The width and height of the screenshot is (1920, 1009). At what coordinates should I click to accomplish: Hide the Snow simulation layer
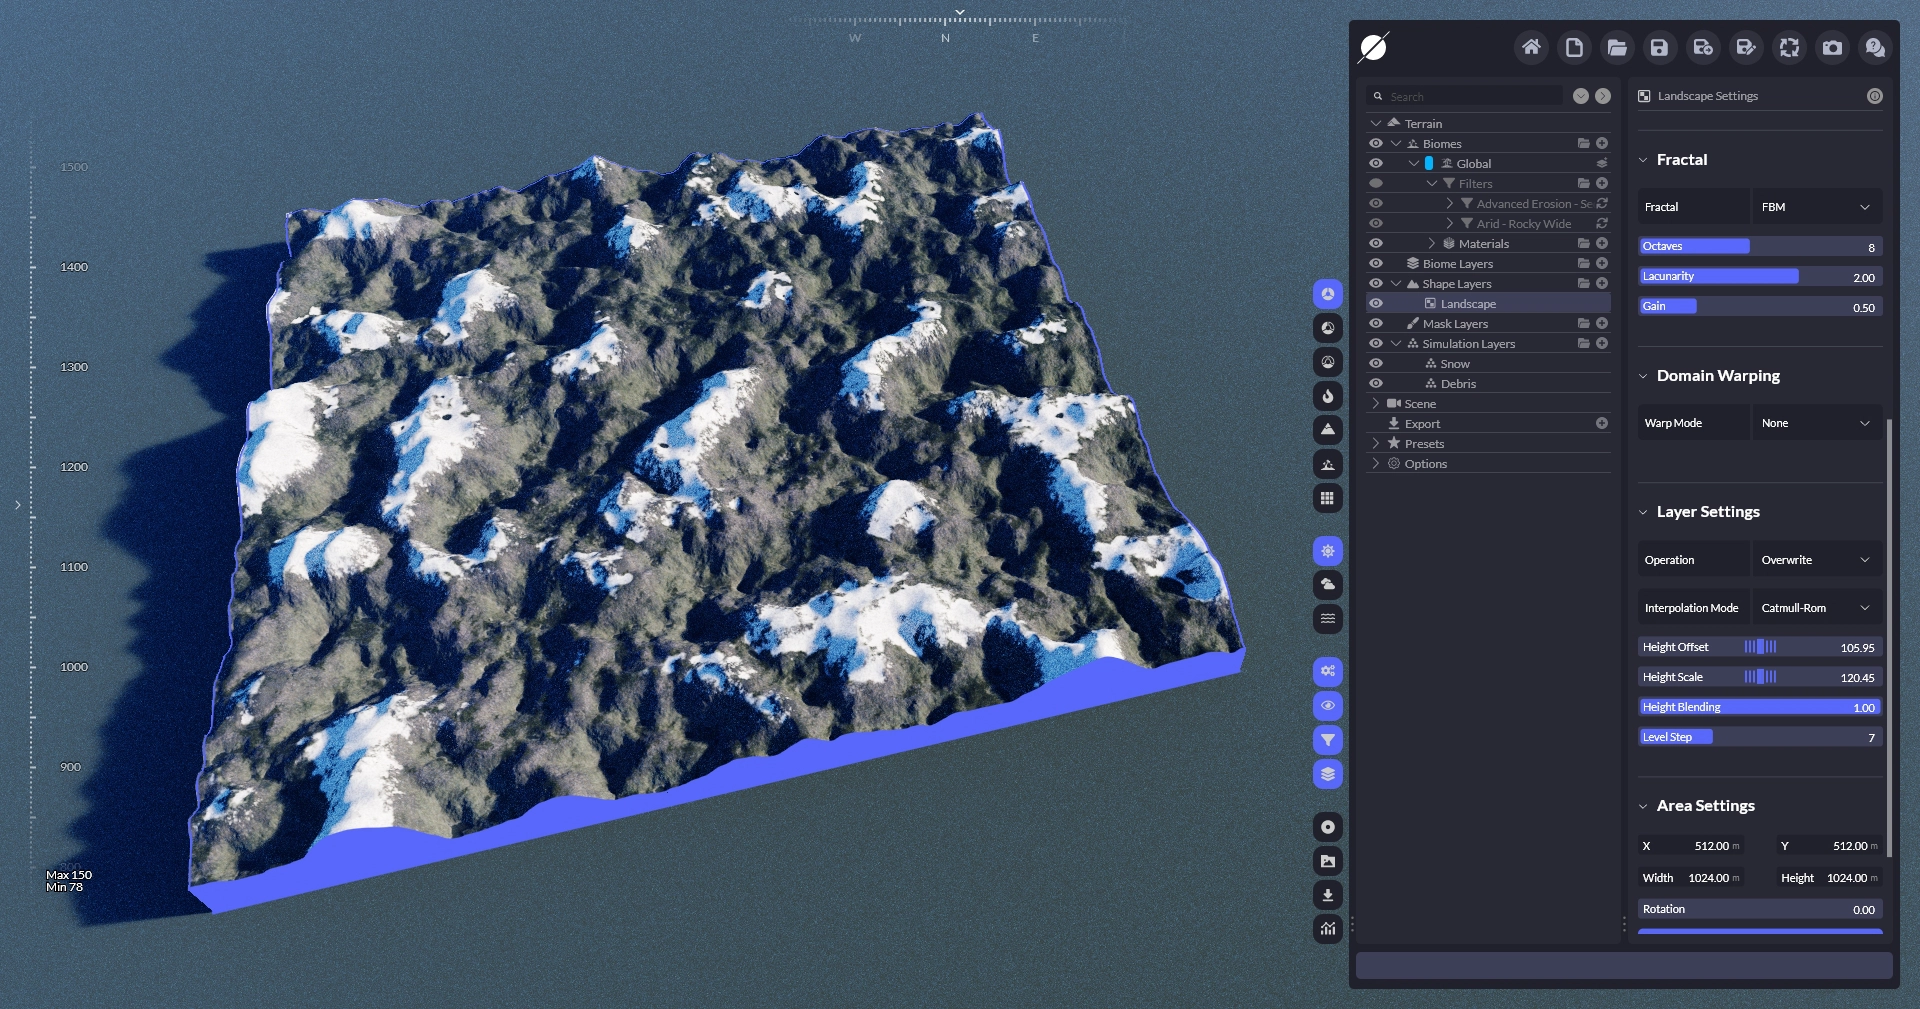(1376, 364)
